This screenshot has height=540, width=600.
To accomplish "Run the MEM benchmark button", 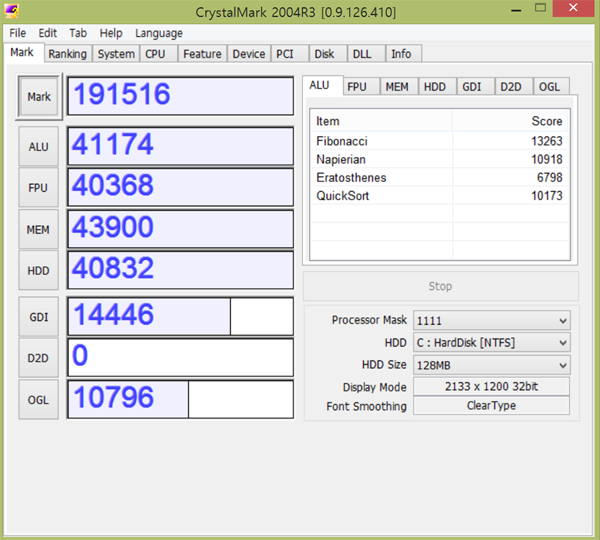I will [x=39, y=229].
